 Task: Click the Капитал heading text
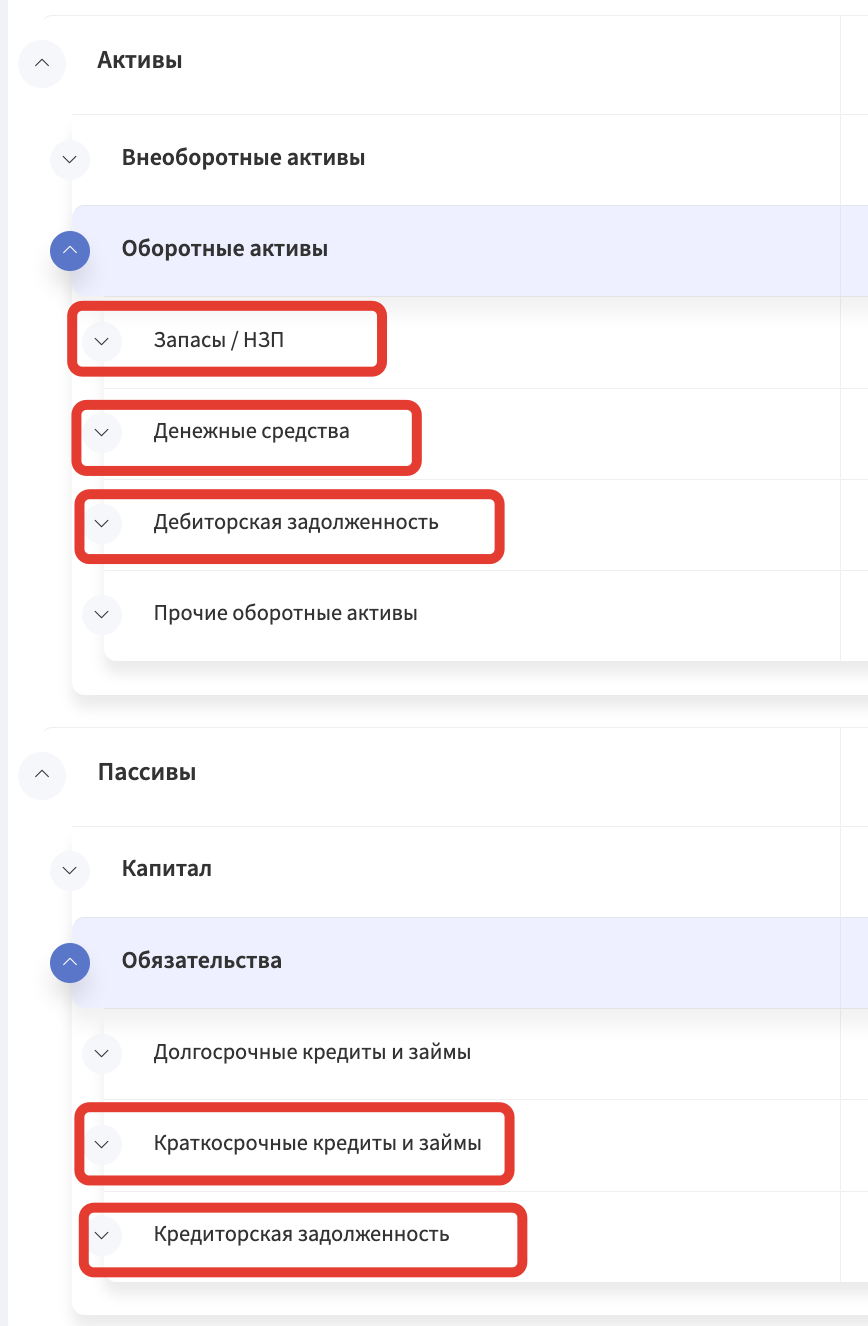point(167,869)
